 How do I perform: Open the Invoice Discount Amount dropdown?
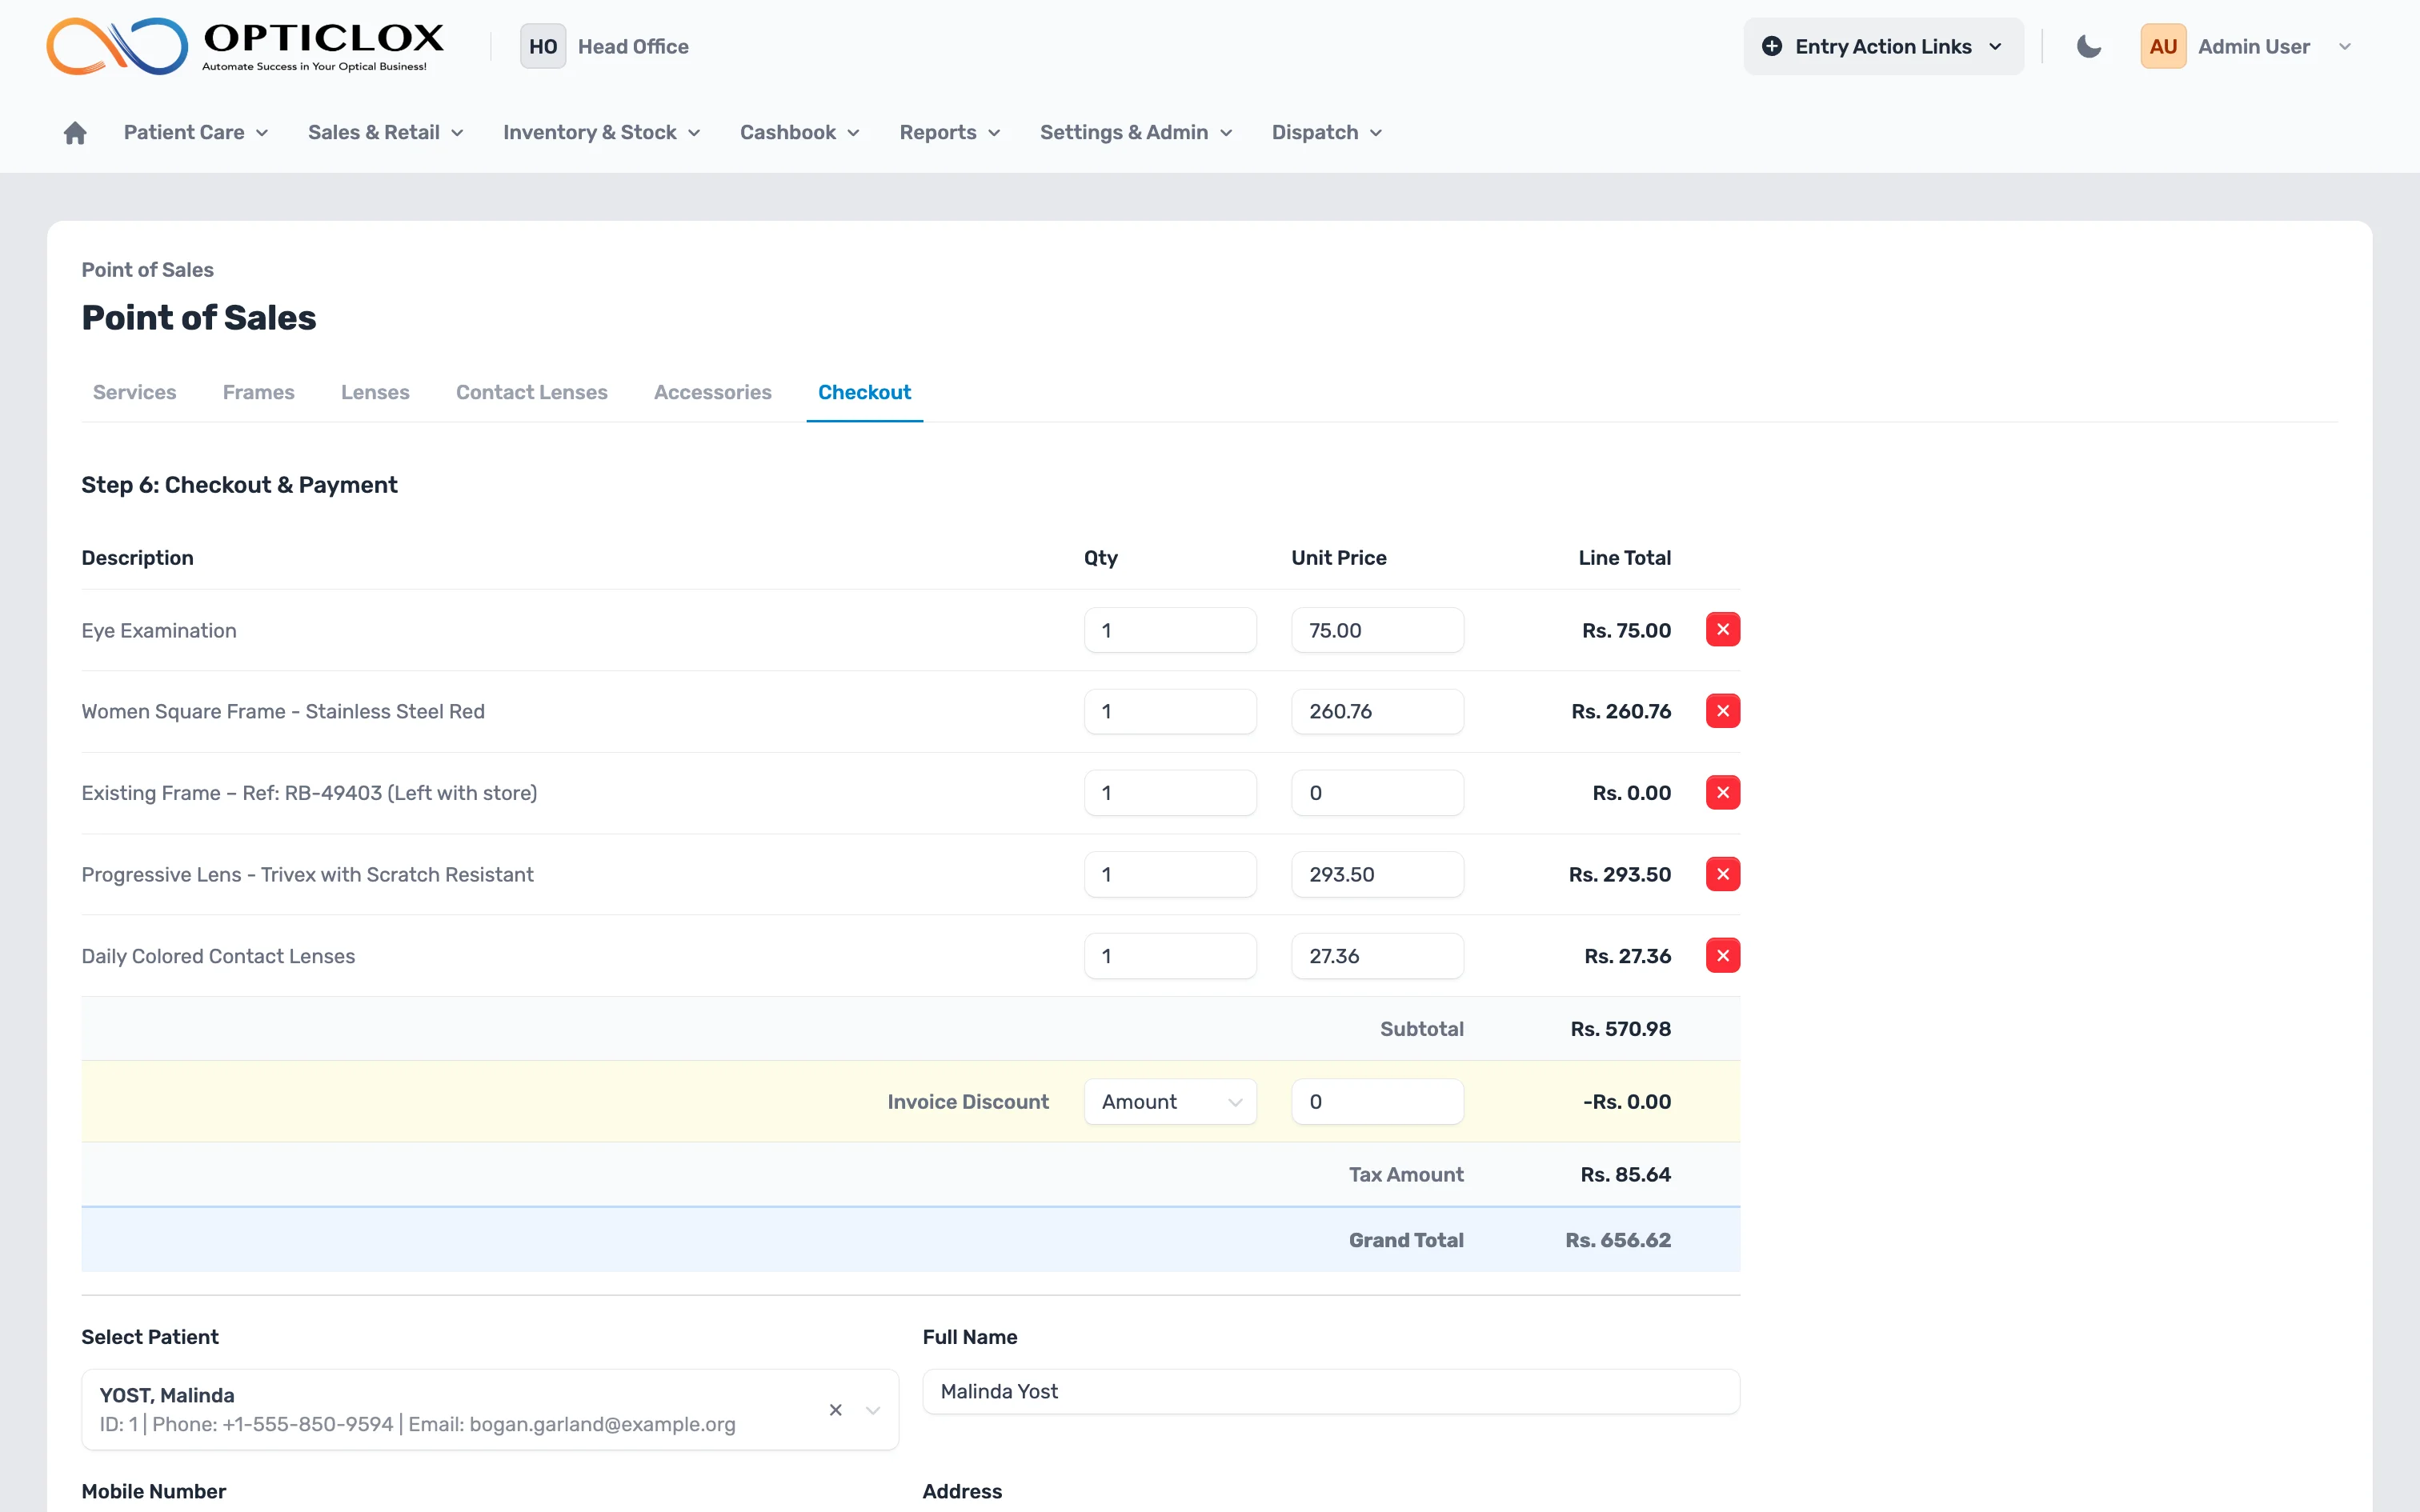(x=1170, y=1101)
